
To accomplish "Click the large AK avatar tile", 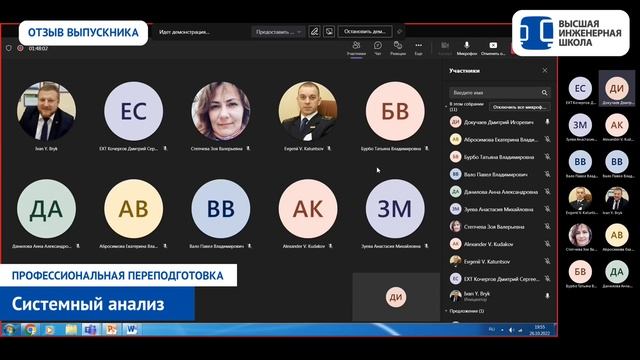I will pos(308,209).
